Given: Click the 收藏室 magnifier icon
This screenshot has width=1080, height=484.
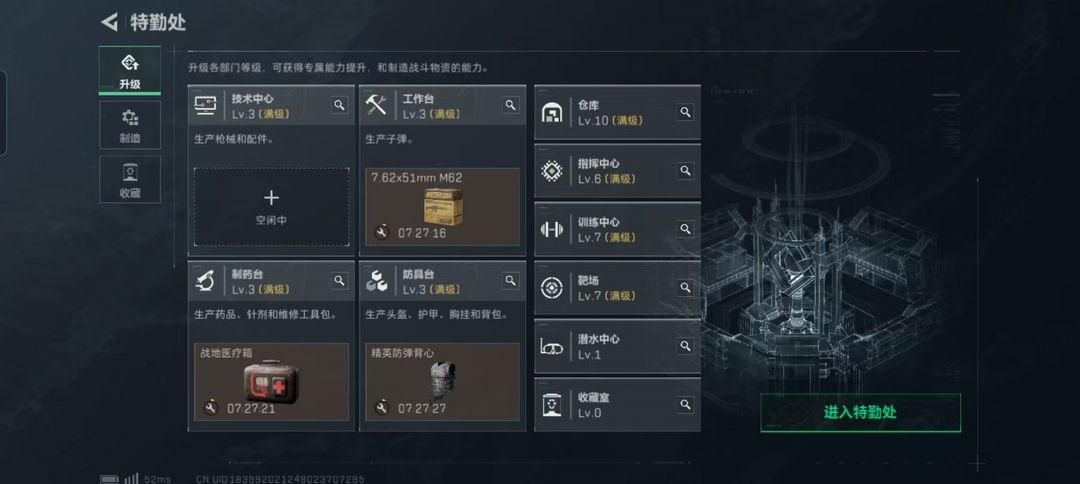Looking at the screenshot, I should (x=685, y=404).
